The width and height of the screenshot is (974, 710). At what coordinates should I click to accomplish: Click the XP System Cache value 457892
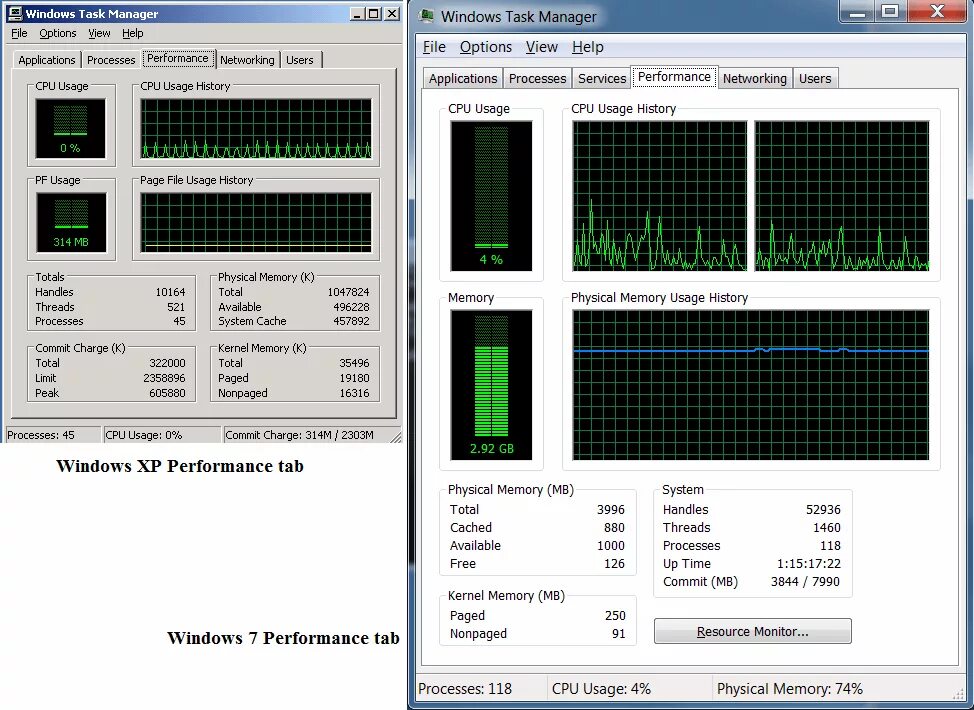pyautogui.click(x=351, y=321)
